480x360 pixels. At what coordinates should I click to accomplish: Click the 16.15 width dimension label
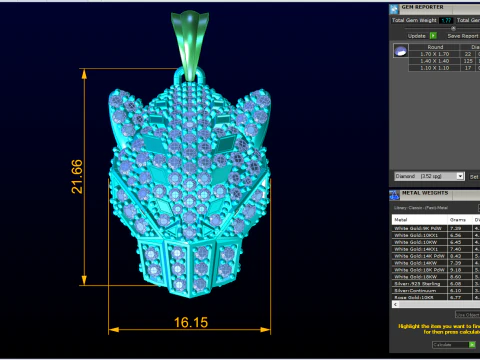tap(191, 322)
